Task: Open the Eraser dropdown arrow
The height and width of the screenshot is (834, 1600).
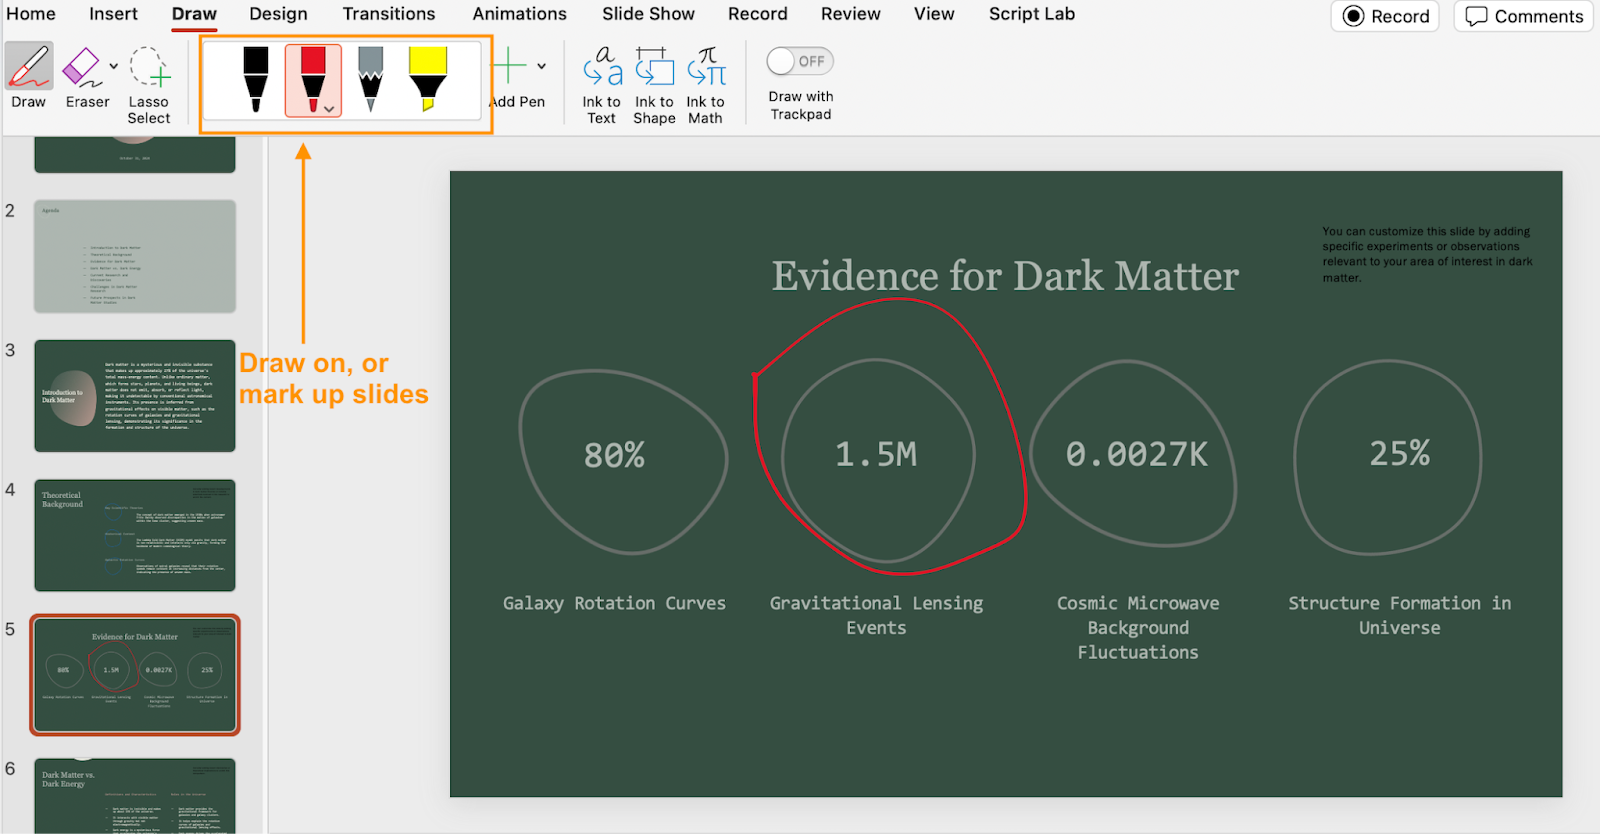Action: (114, 67)
